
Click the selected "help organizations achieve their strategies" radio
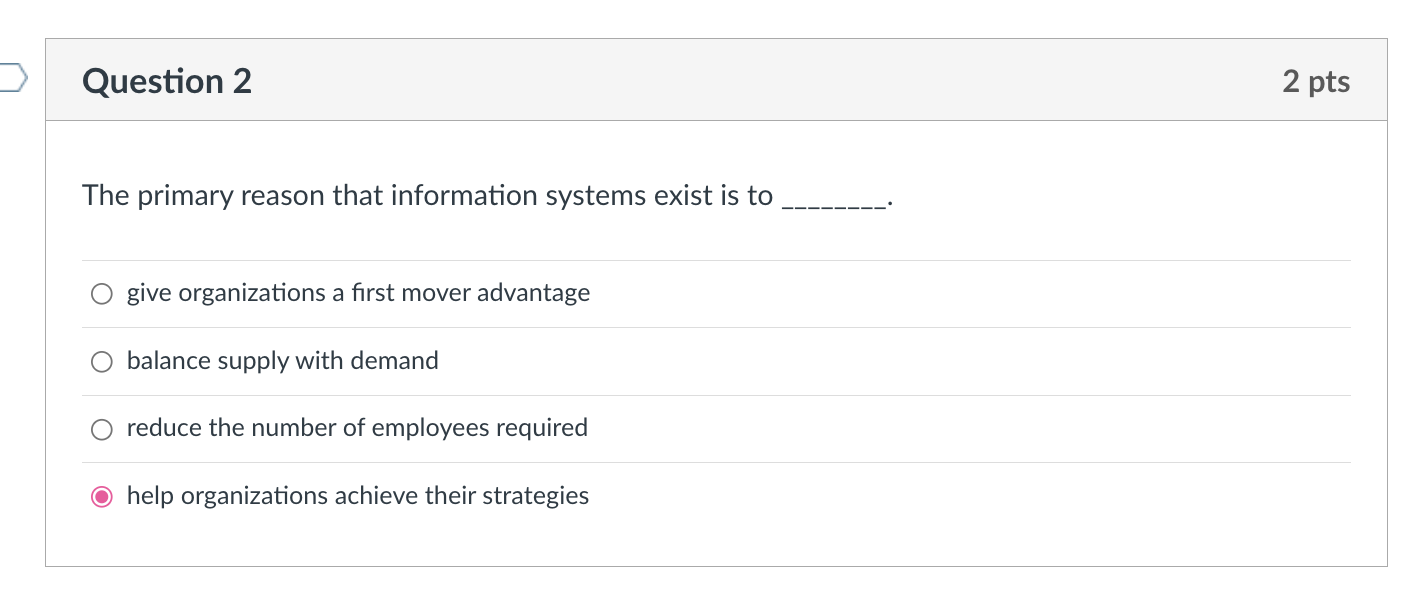click(x=101, y=496)
